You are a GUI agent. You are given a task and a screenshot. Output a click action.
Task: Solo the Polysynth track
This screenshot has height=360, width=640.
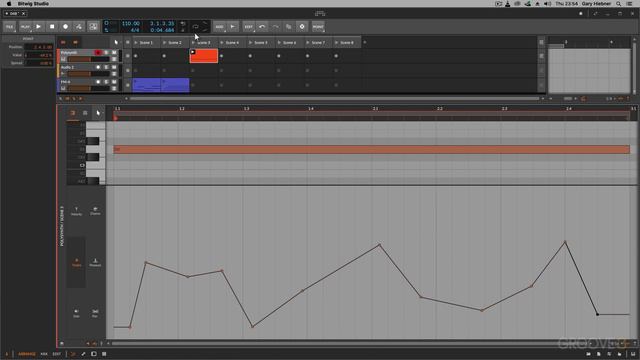click(x=106, y=53)
